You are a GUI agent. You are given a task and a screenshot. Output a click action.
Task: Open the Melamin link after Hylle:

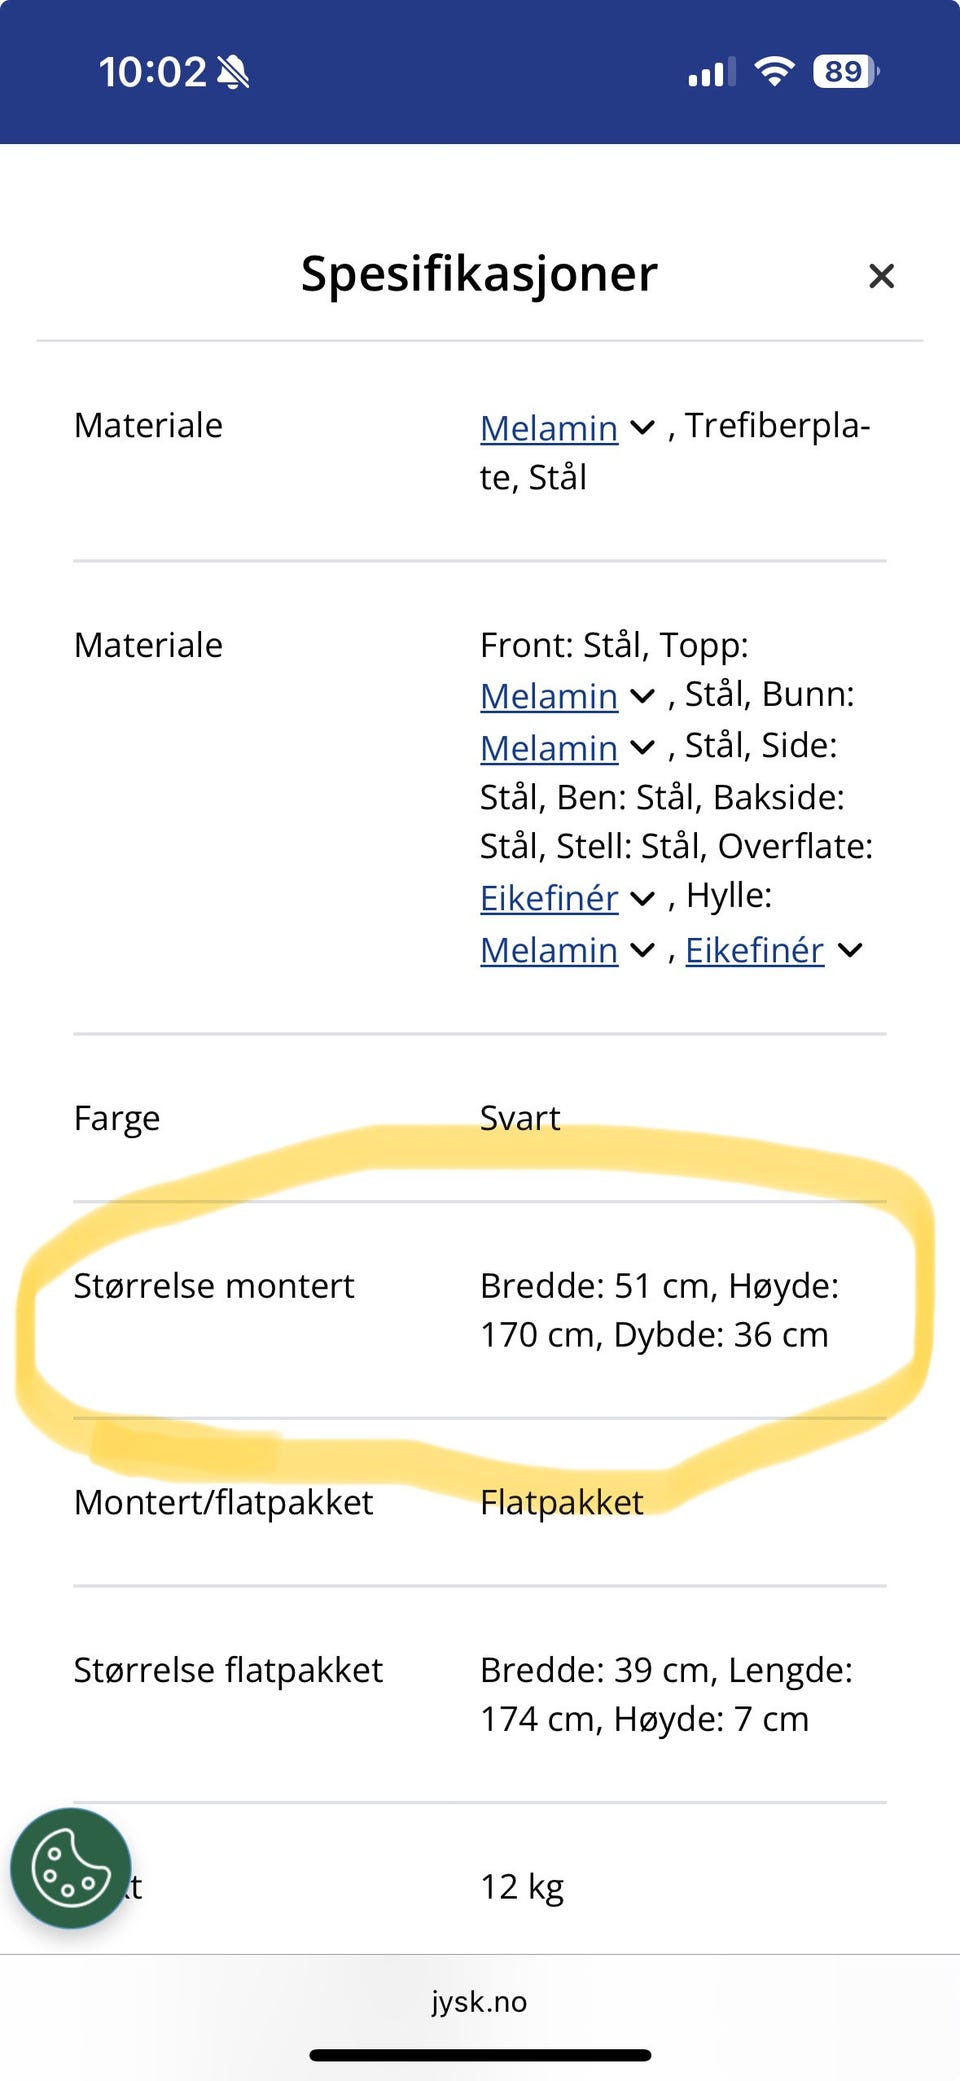(x=549, y=950)
